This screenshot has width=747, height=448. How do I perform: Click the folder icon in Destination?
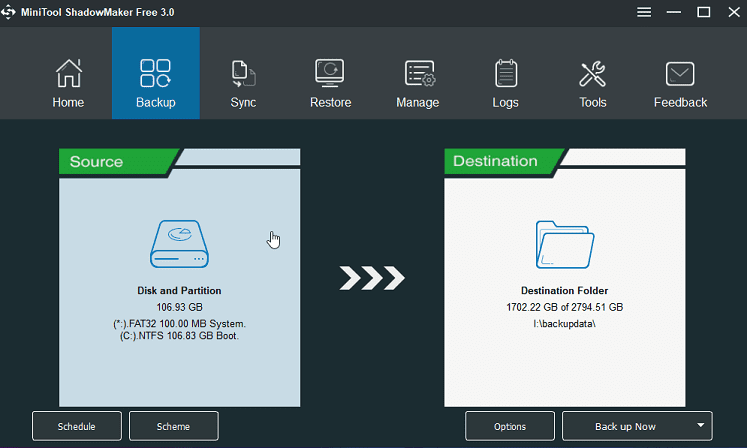(565, 244)
